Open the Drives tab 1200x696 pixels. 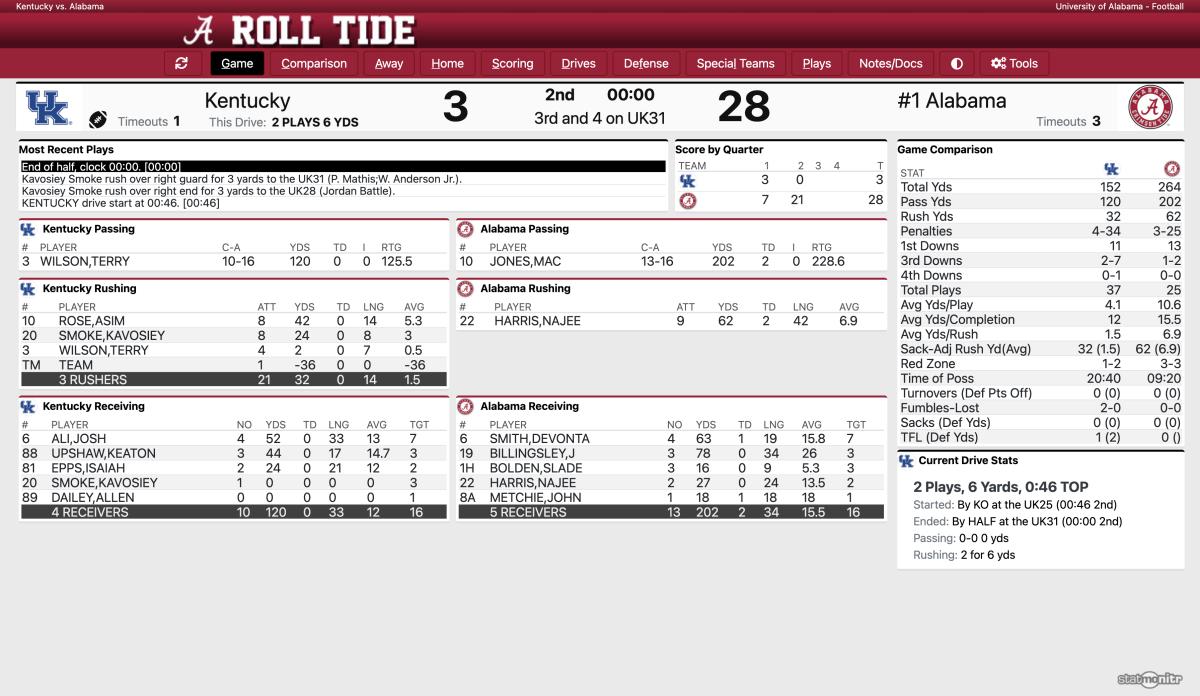578,63
